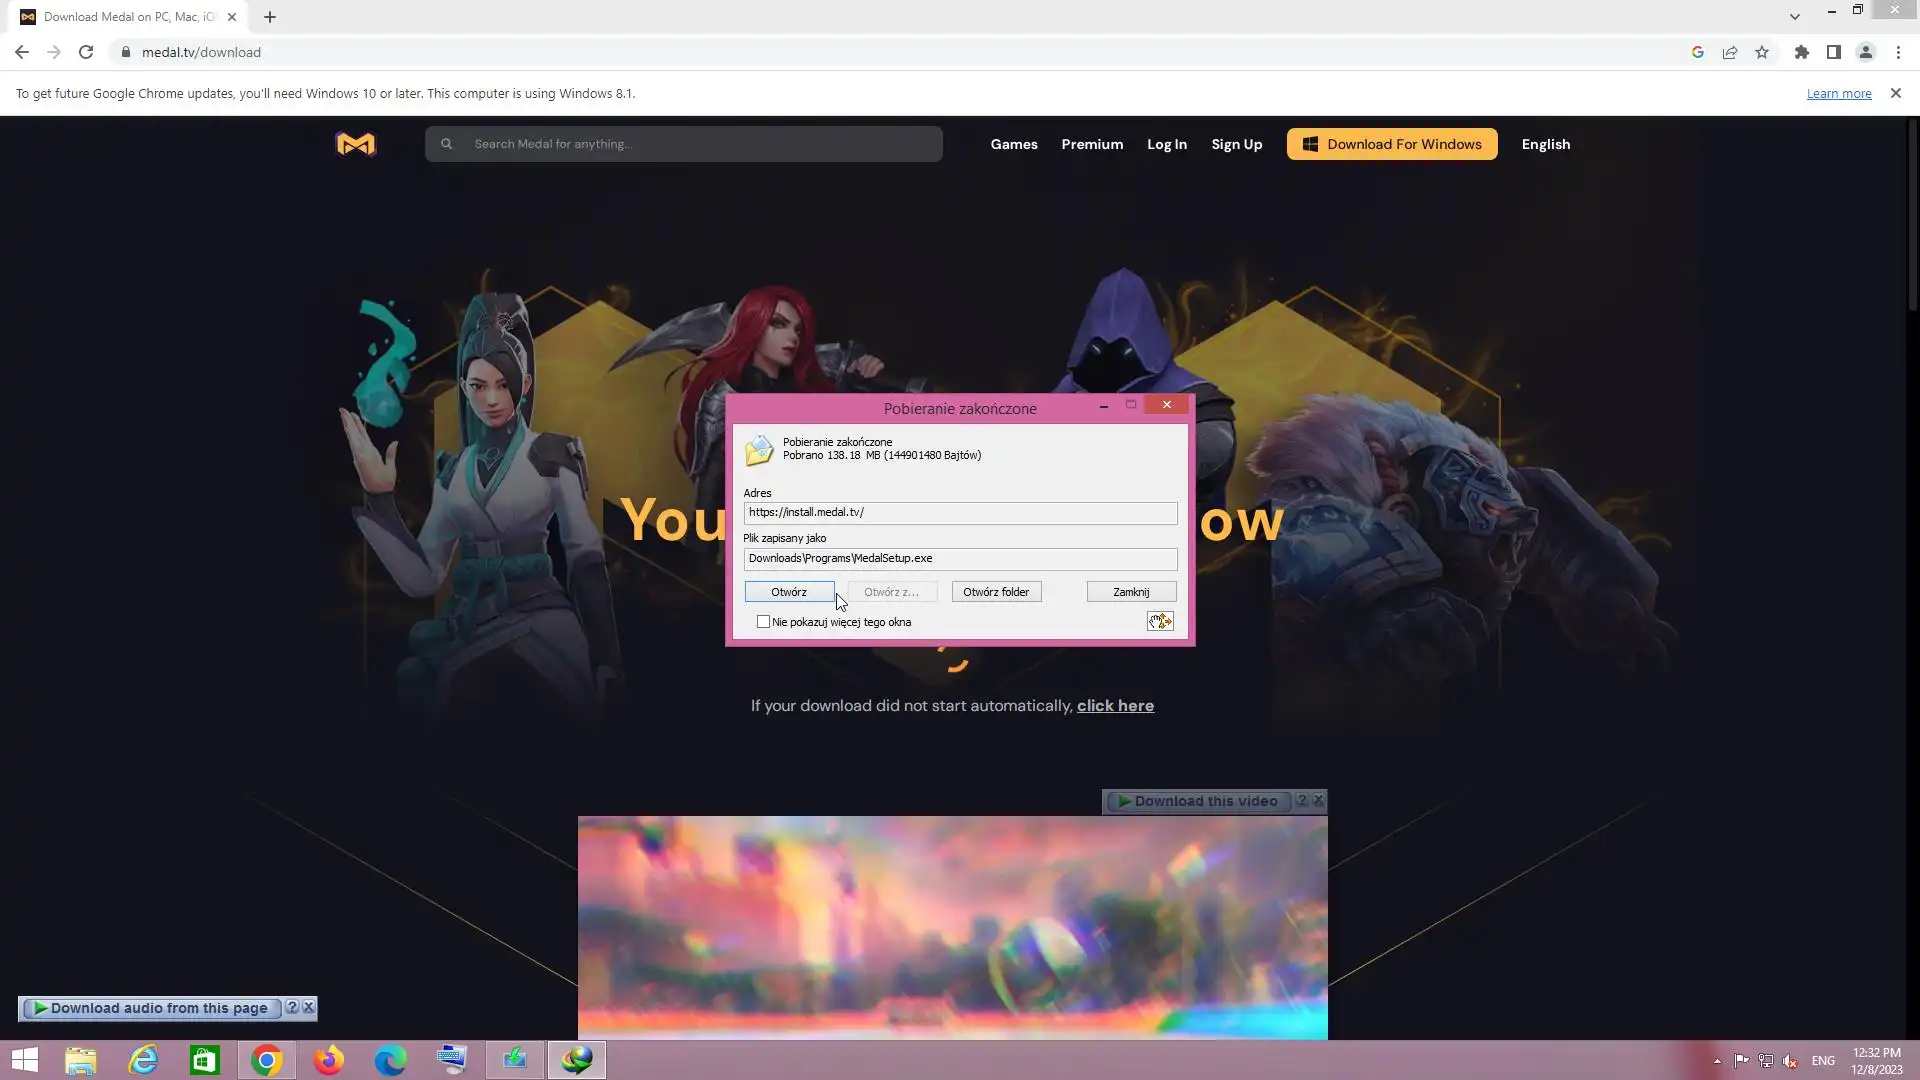The width and height of the screenshot is (1920, 1080).
Task: Follow the 'click here' download link
Action: (x=1115, y=706)
